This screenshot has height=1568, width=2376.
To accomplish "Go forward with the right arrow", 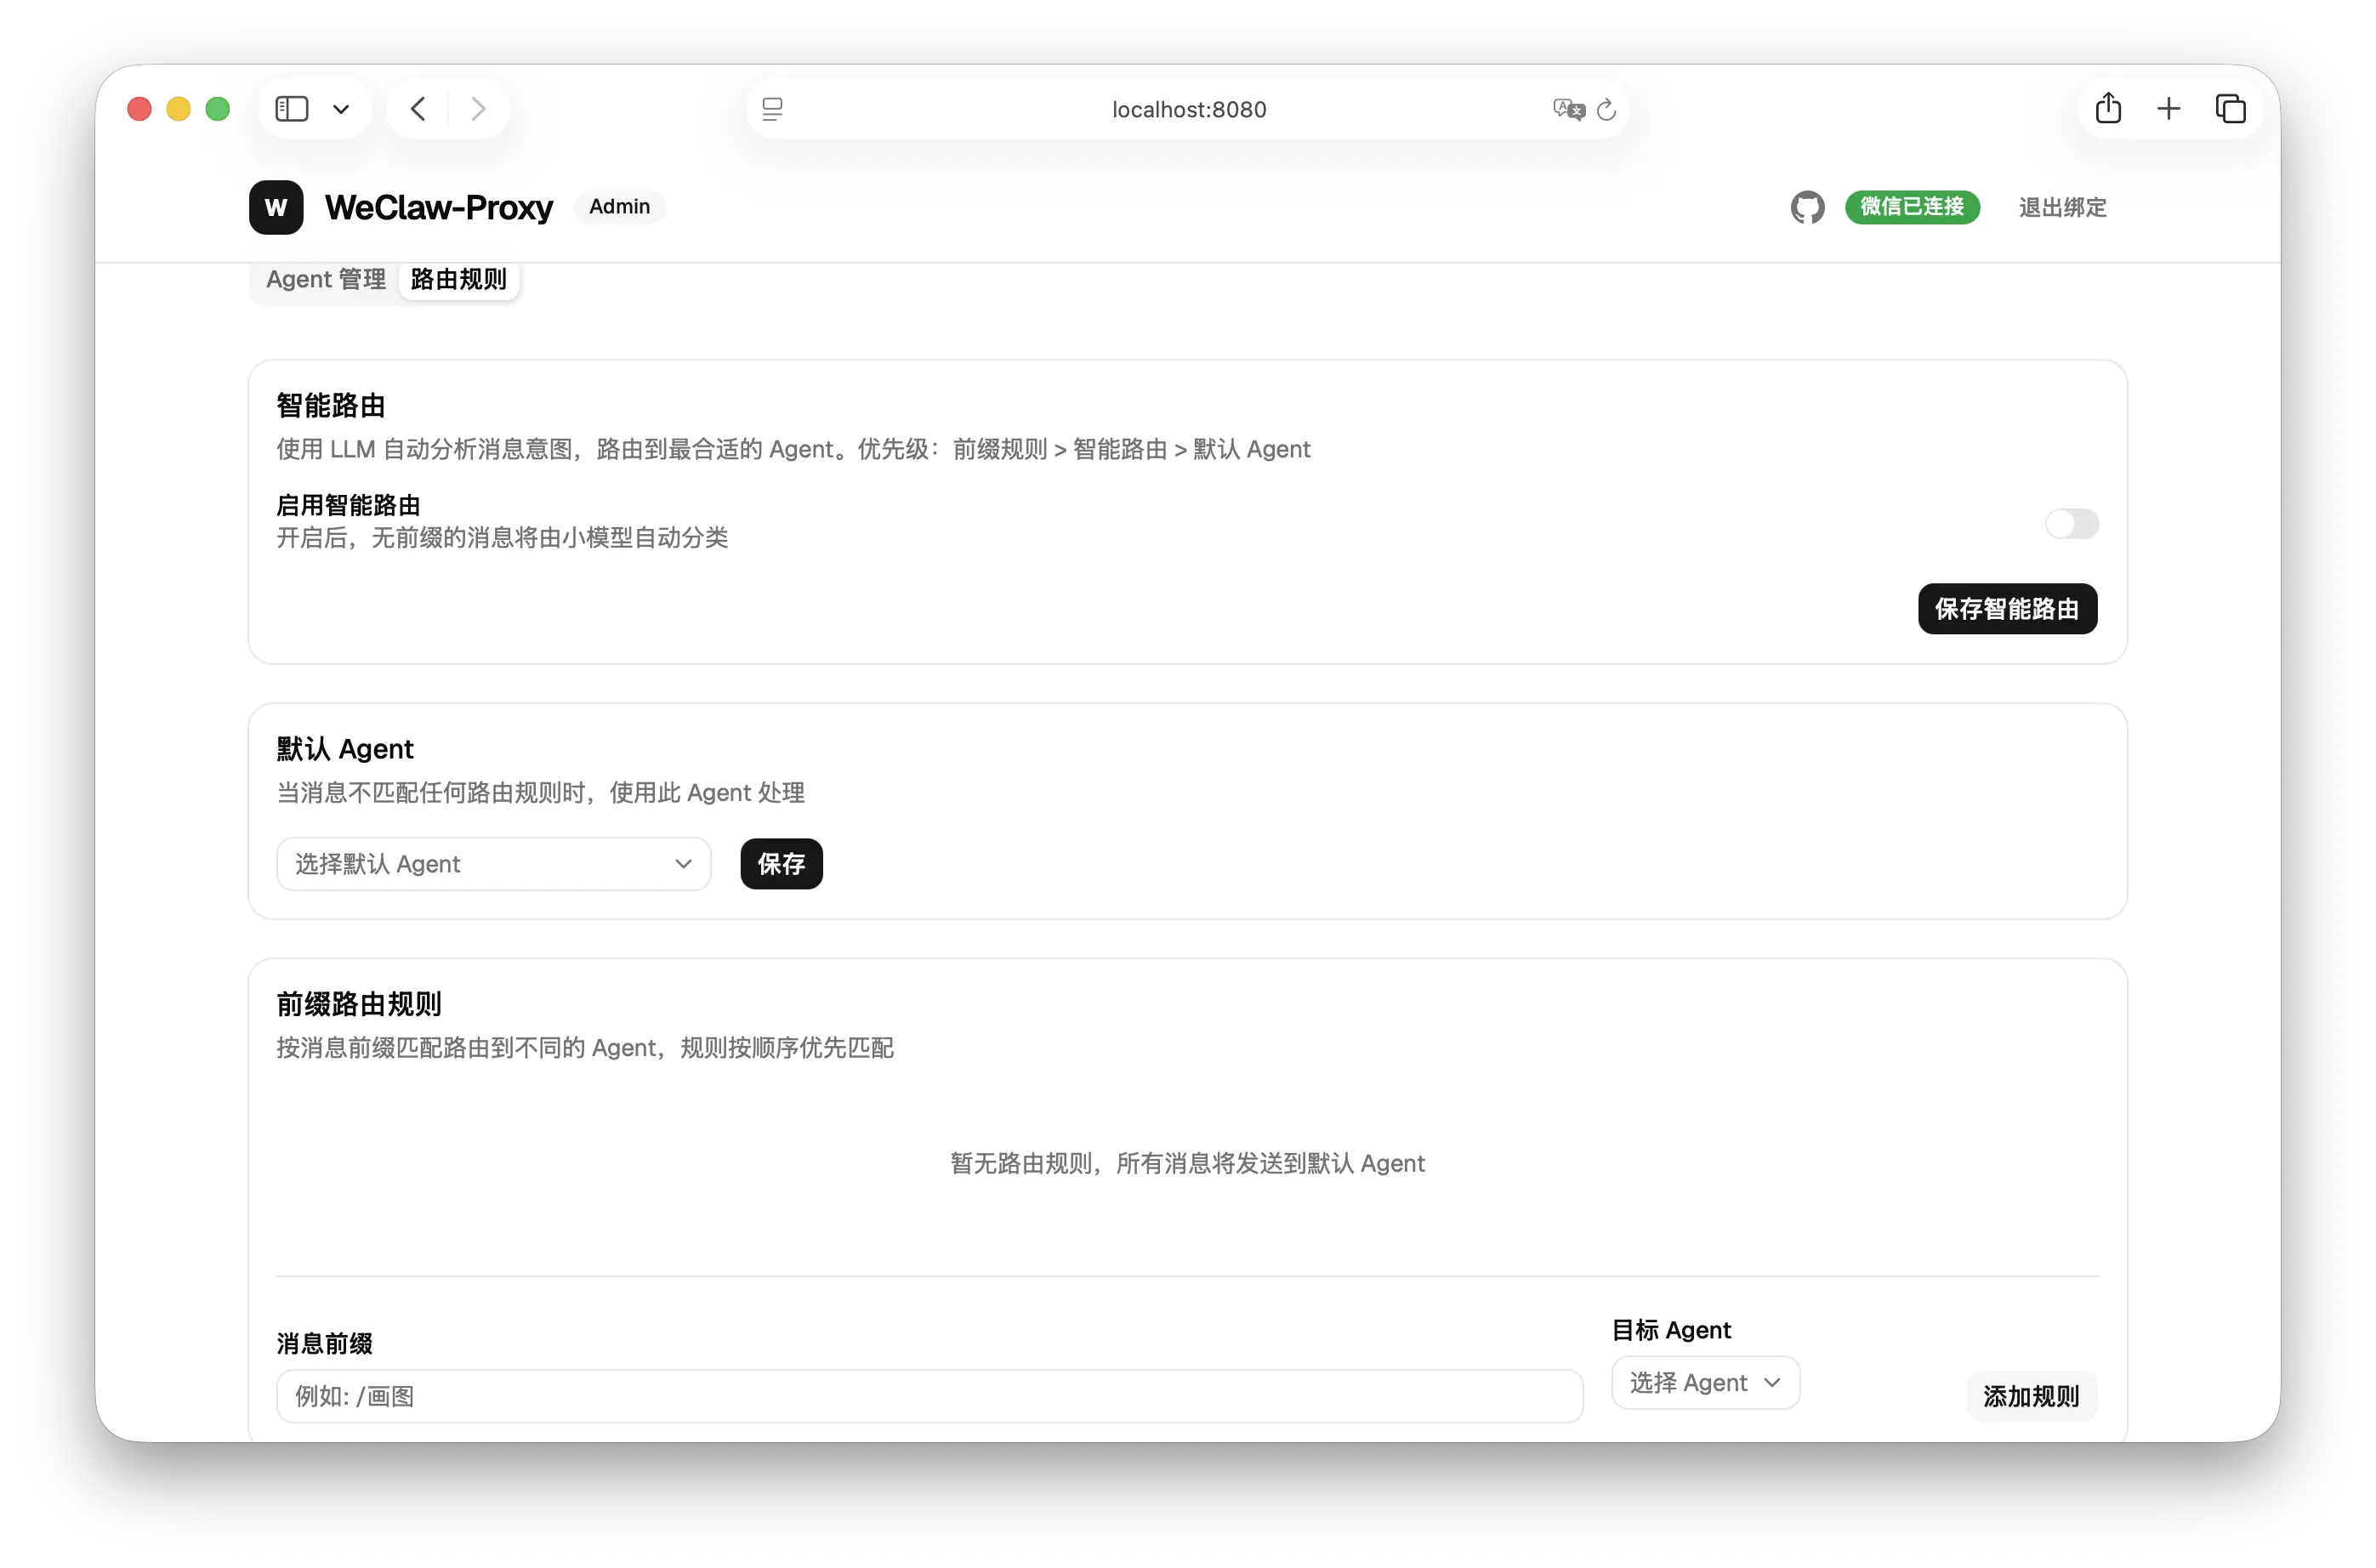I will (478, 108).
